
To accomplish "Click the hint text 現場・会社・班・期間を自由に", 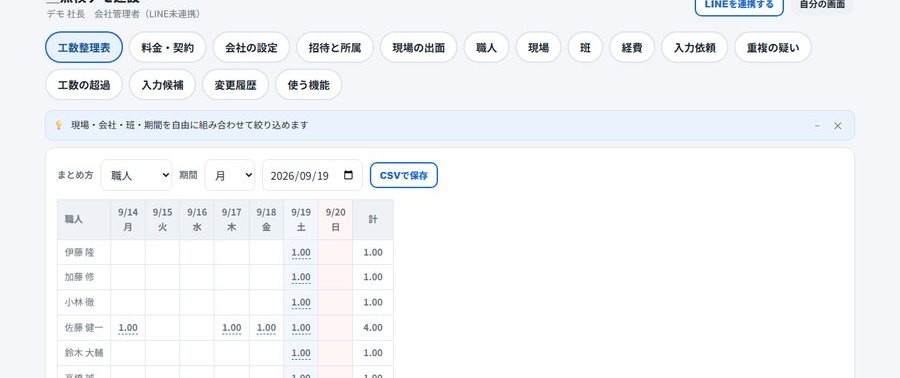I will (189, 125).
